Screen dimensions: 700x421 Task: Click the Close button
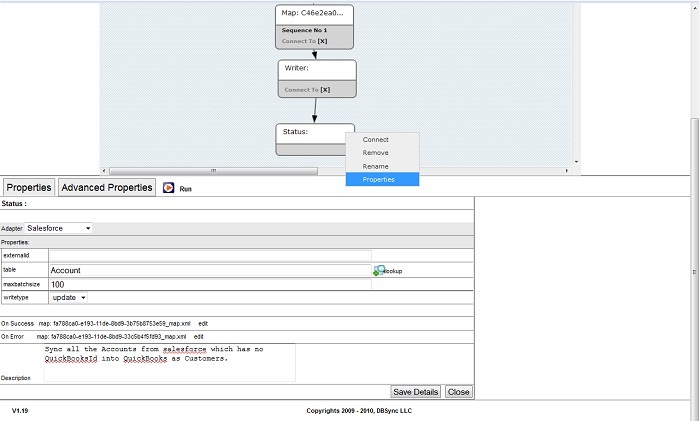pos(458,392)
